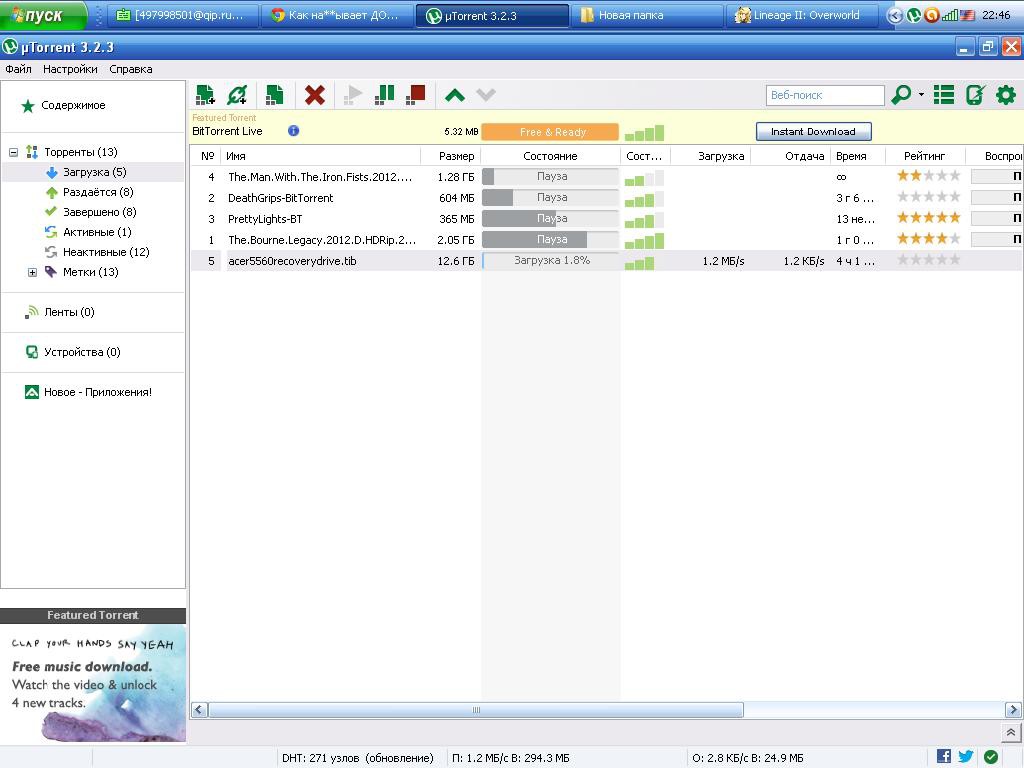The image size is (1024, 768).
Task: Sort by the Имя column header
Action: [321, 156]
